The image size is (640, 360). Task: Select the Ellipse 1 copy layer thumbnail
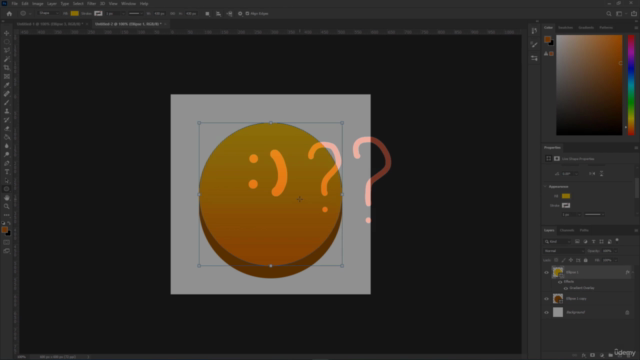point(558,299)
